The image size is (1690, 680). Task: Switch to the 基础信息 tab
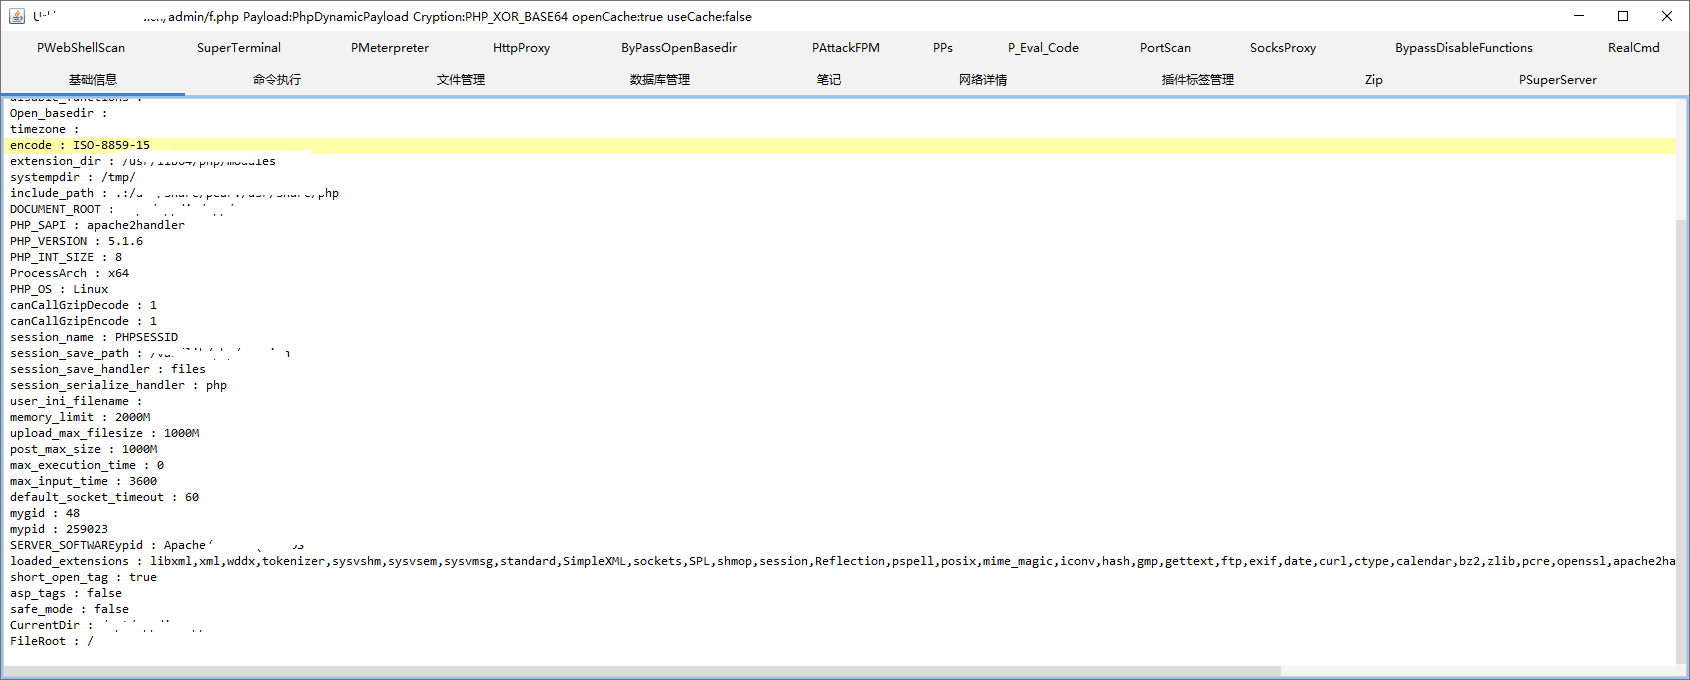click(x=93, y=80)
